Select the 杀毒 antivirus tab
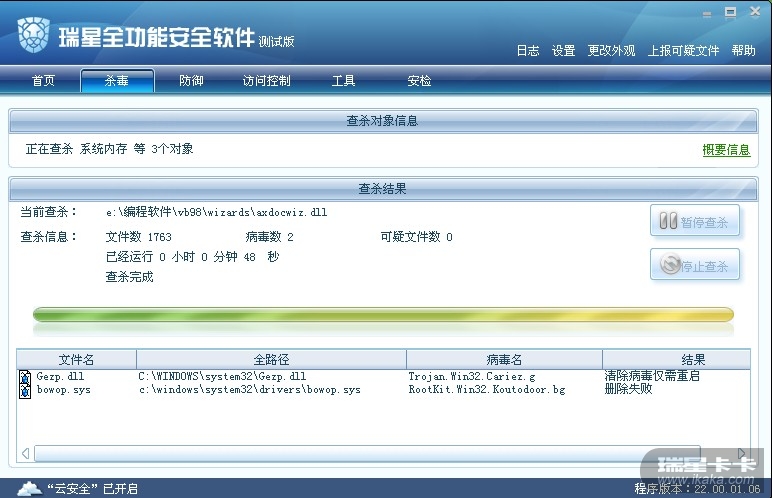Image resolution: width=772 pixels, height=498 pixels. (x=117, y=81)
